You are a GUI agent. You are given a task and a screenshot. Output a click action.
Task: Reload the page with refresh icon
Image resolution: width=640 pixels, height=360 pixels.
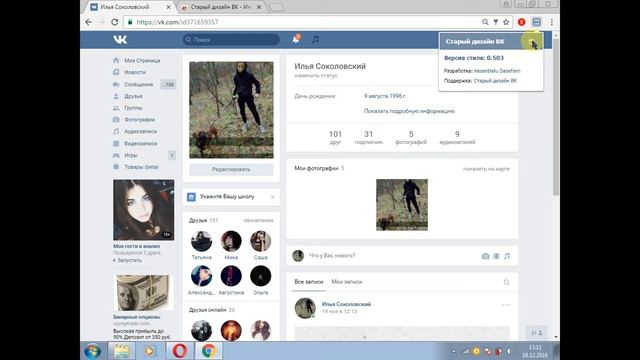click(x=115, y=22)
